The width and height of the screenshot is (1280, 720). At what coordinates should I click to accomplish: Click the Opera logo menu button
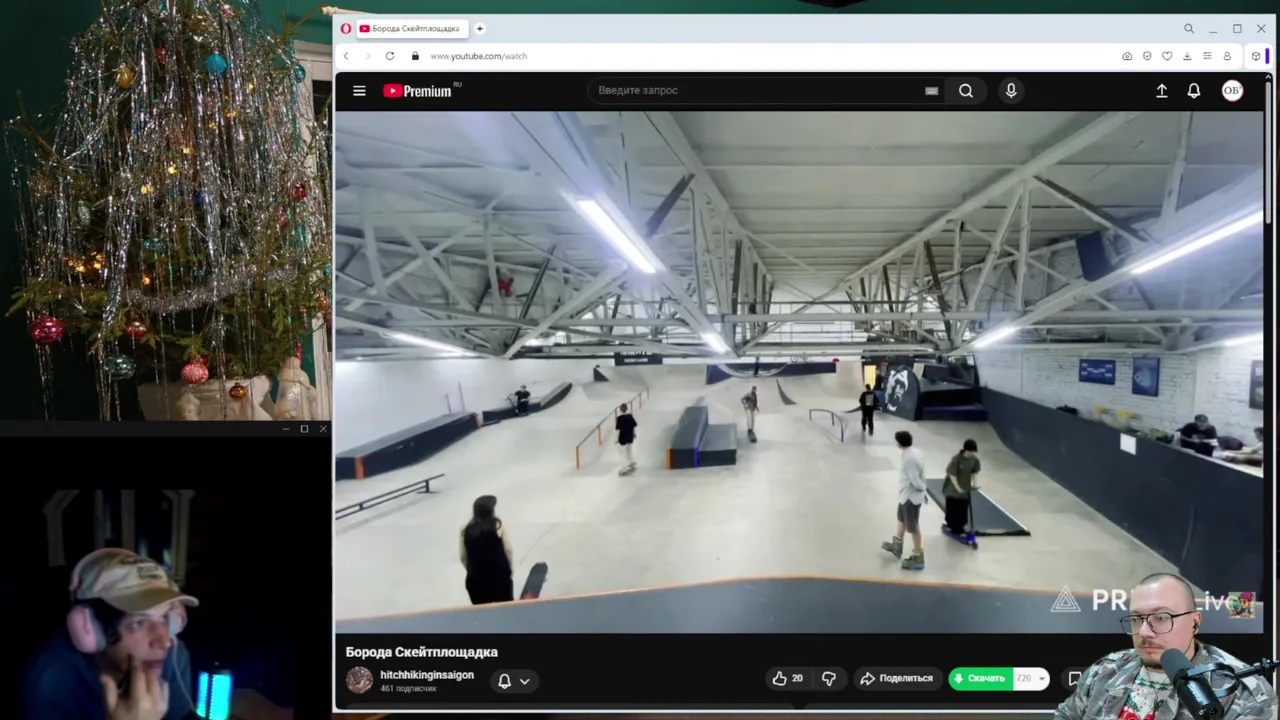click(346, 29)
